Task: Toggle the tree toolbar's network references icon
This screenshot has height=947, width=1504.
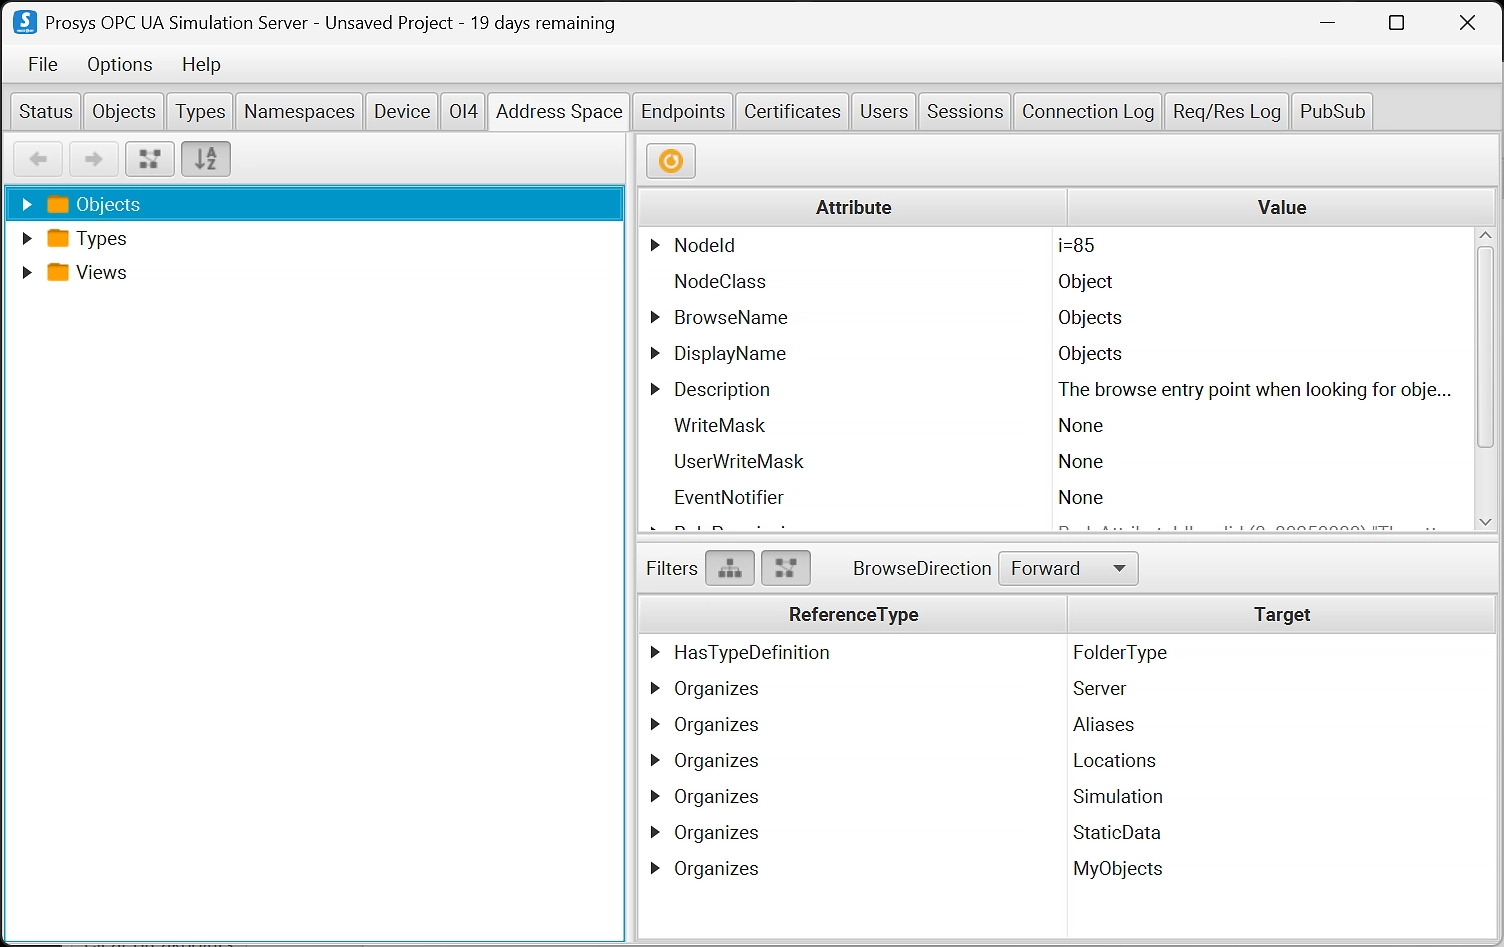Action: coord(150,159)
